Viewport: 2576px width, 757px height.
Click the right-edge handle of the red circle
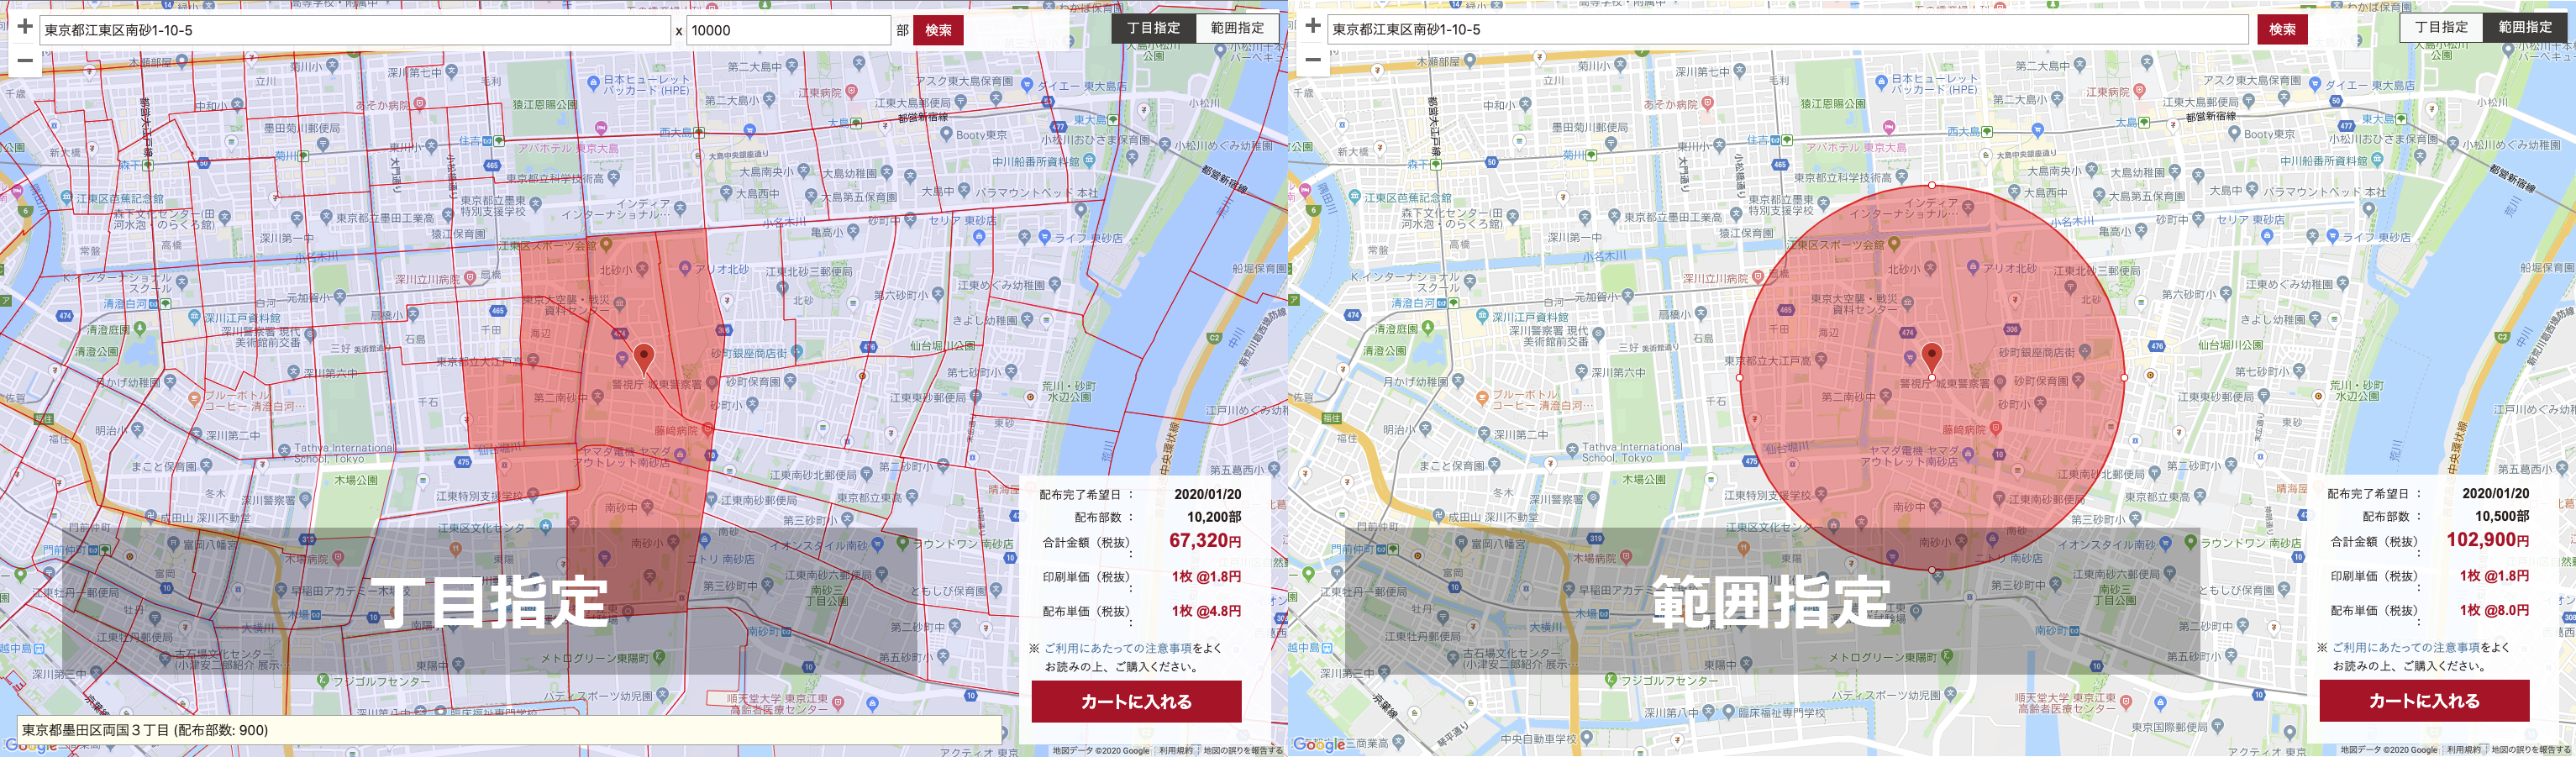[x=2124, y=377]
